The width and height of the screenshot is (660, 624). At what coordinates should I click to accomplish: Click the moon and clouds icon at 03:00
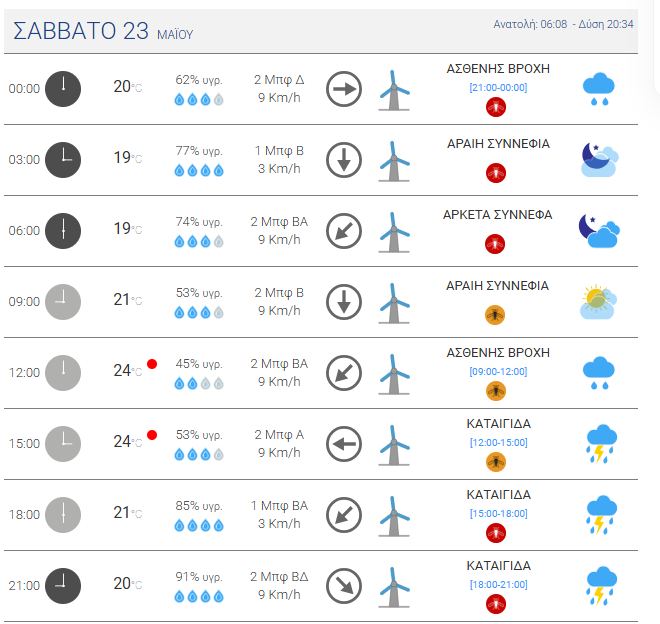tap(599, 160)
